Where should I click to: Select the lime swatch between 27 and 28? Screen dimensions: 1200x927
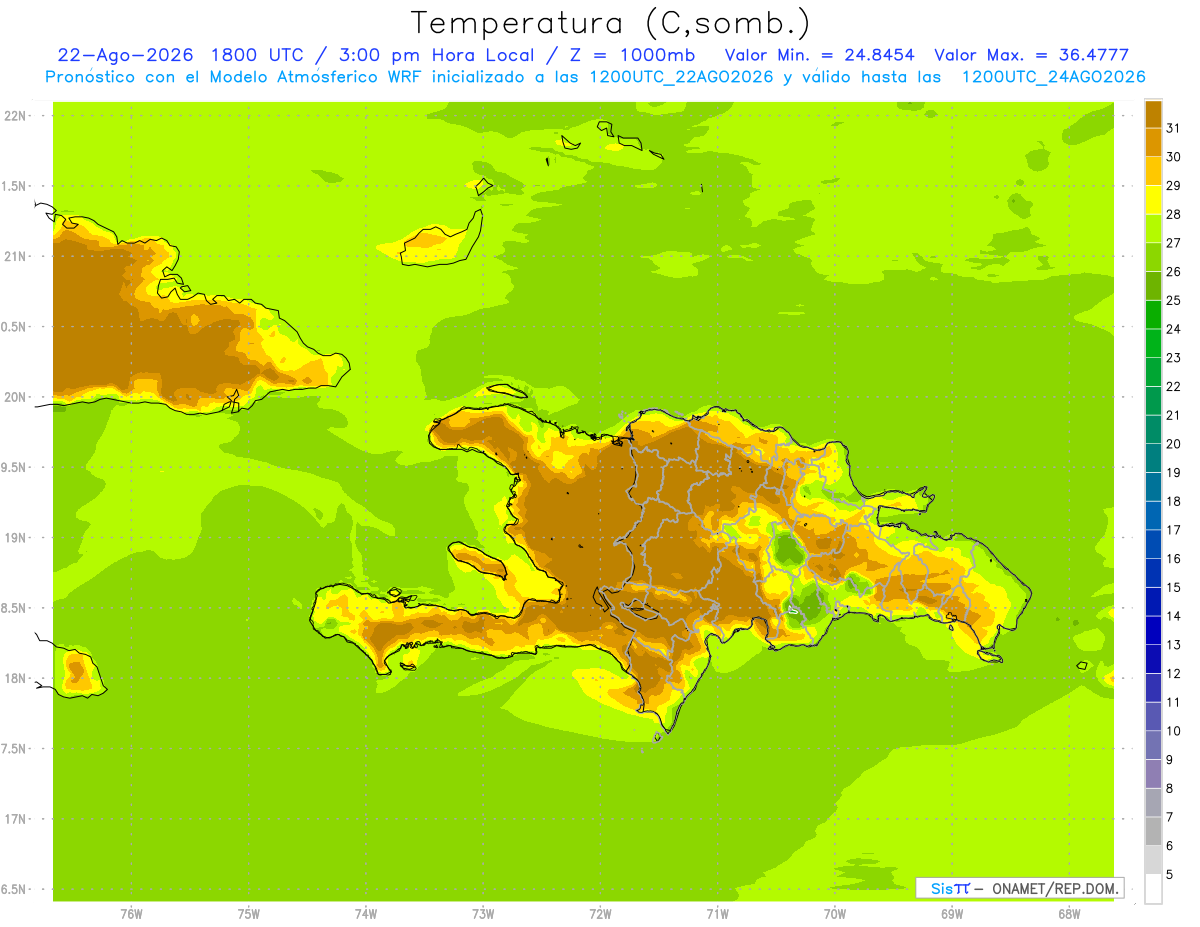pos(1153,229)
